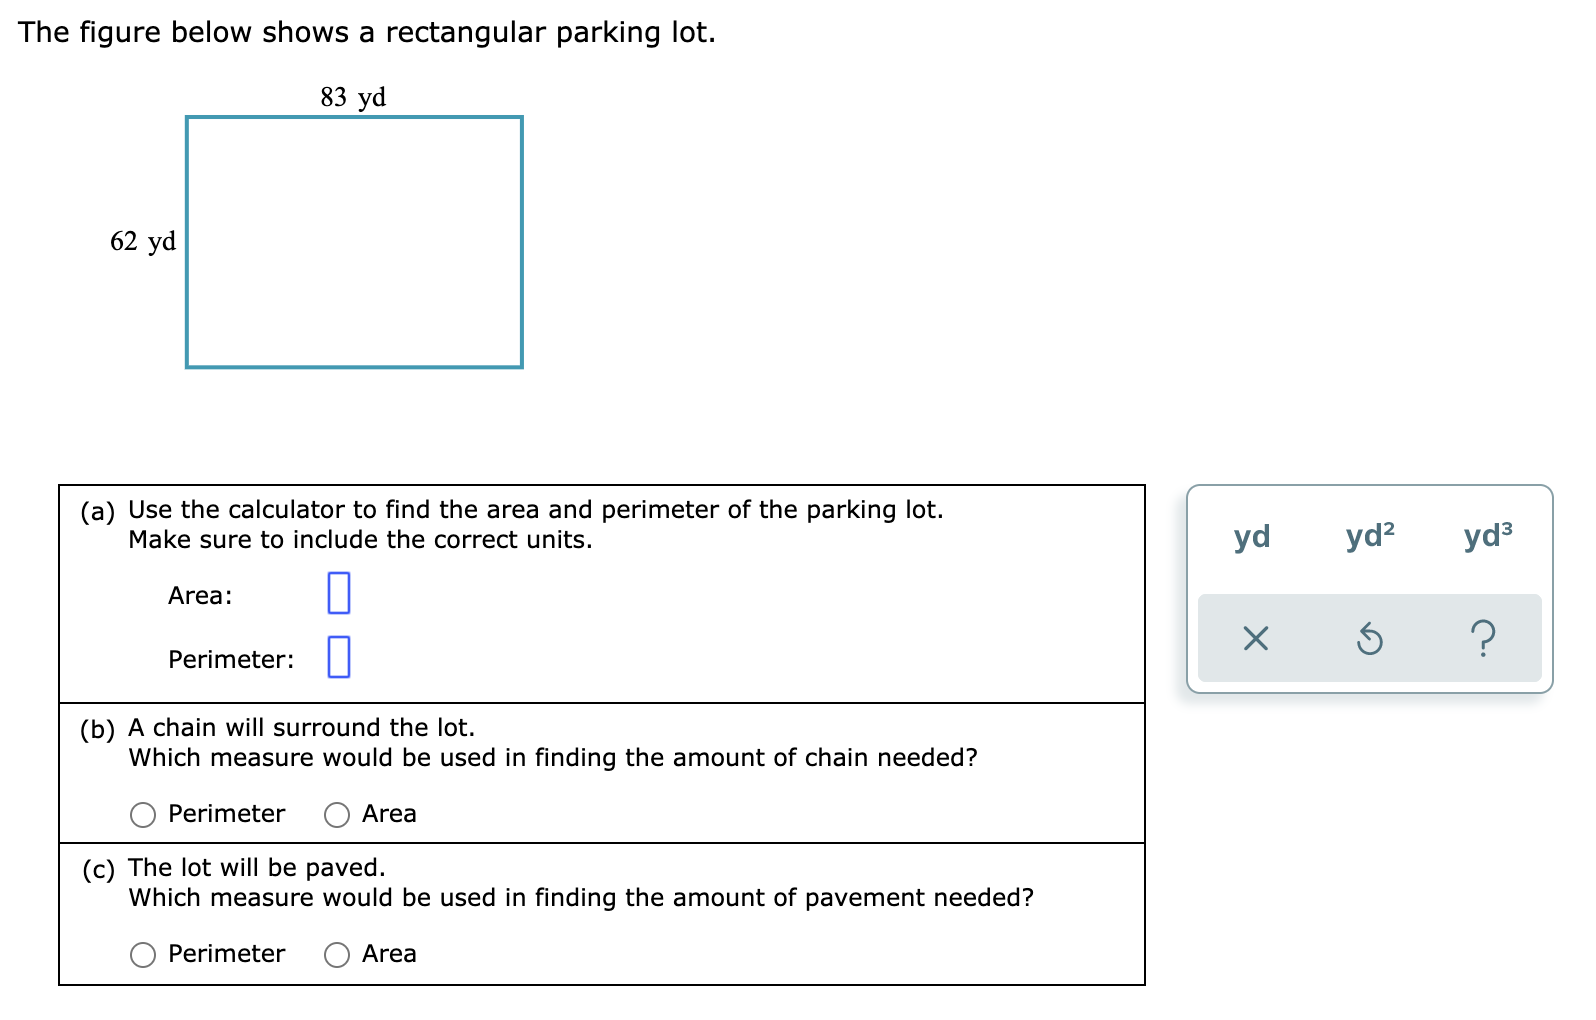Select Perimeter for the chain question
Viewport: 1596px width, 1020px height.
(143, 814)
